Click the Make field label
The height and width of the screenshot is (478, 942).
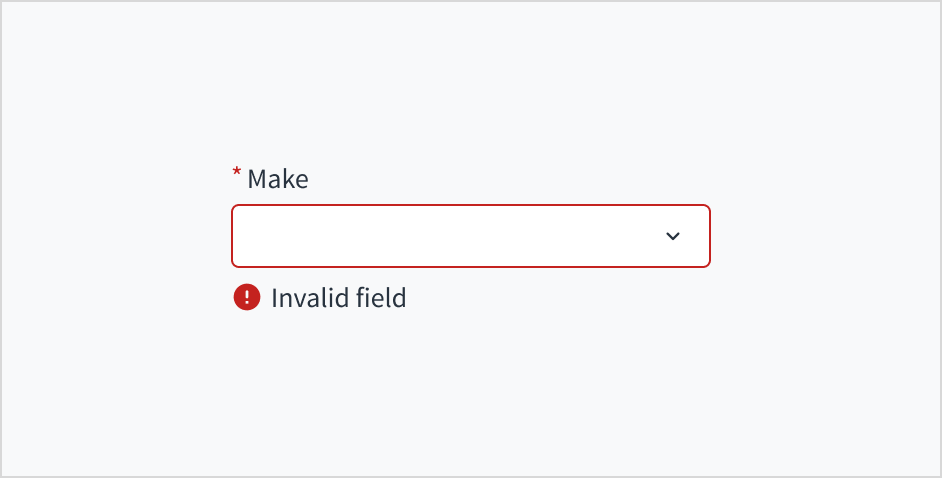(278, 179)
